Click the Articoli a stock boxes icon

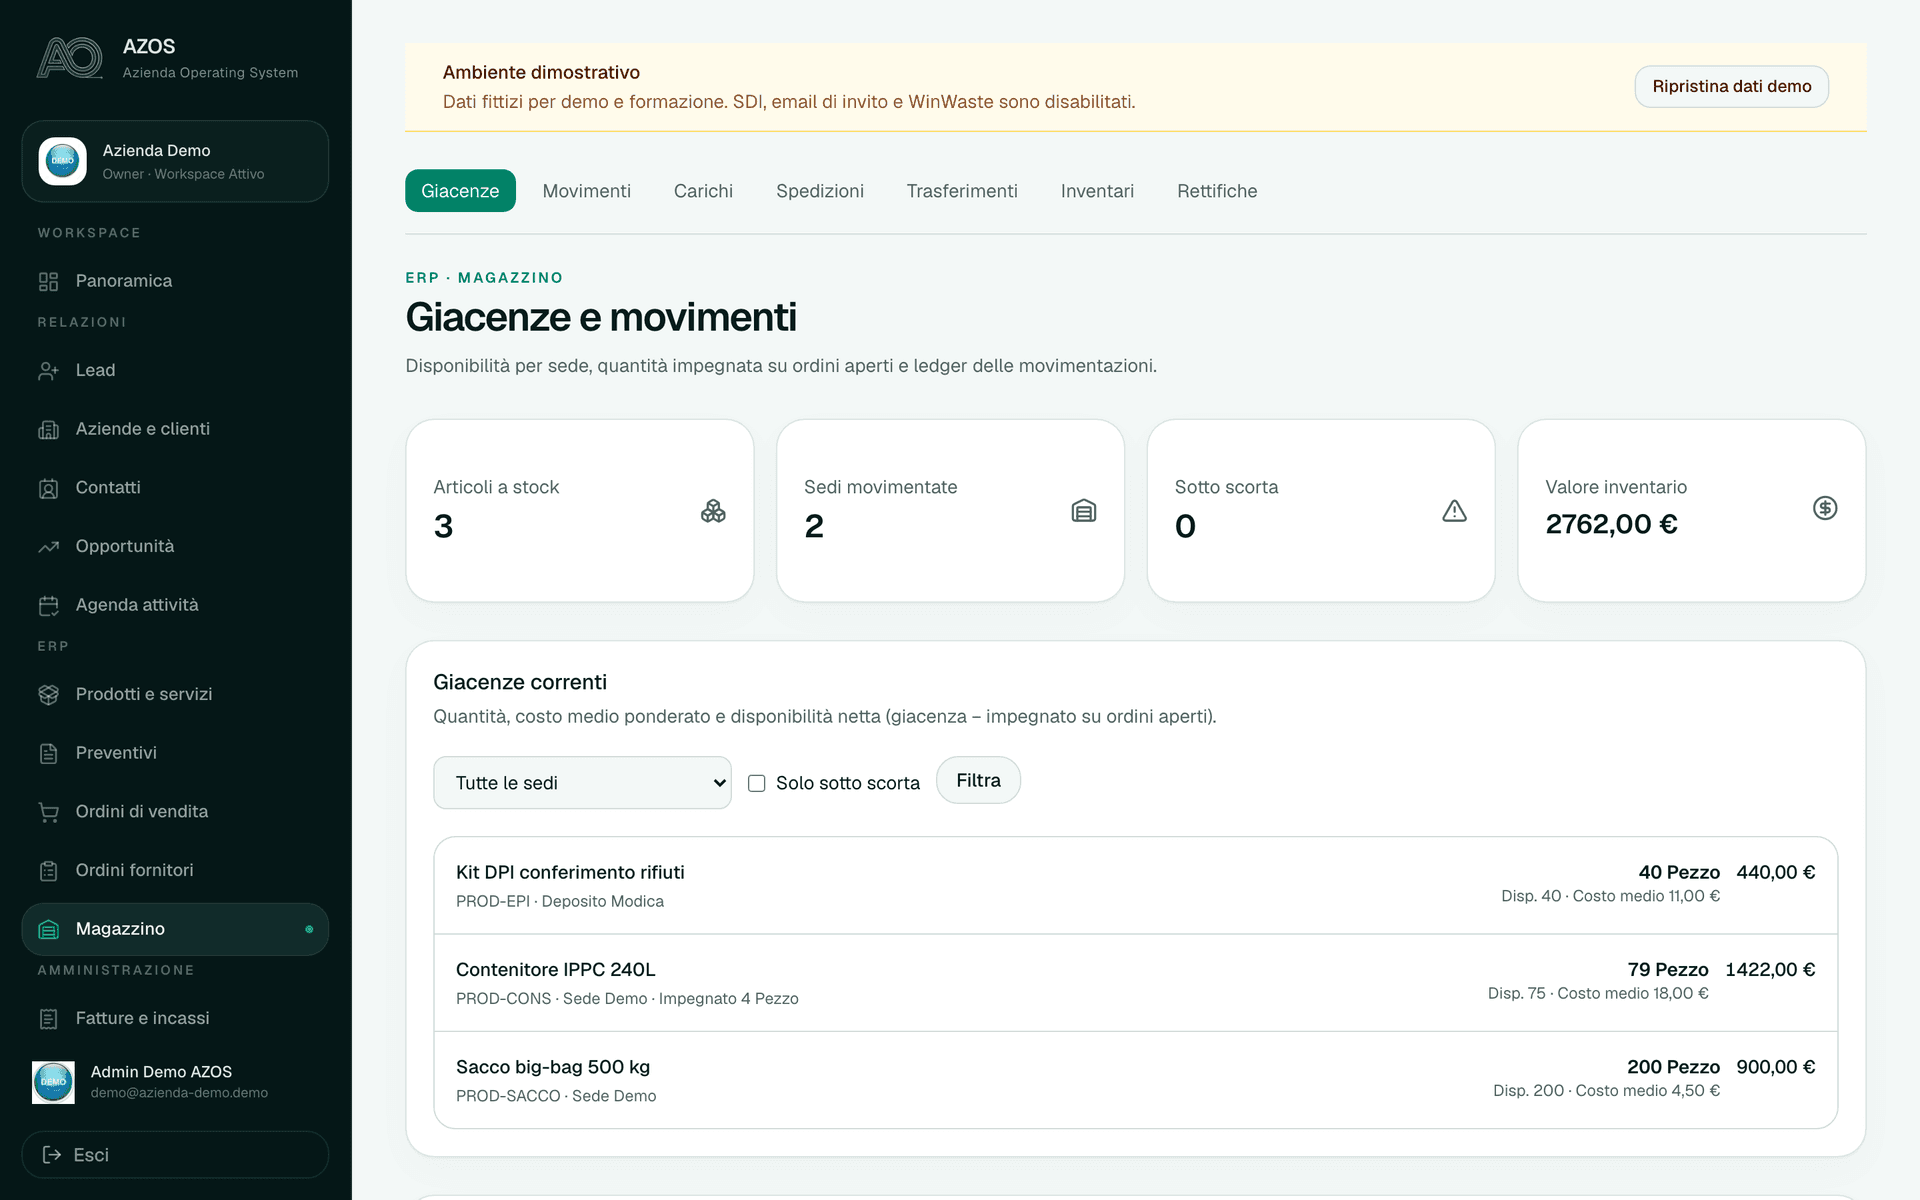point(713,511)
